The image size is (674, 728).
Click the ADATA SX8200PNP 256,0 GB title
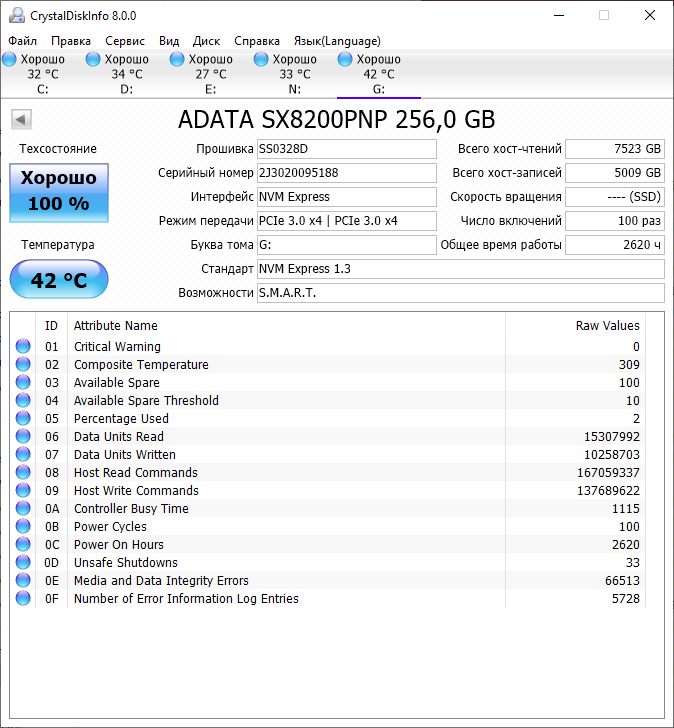pyautogui.click(x=337, y=119)
